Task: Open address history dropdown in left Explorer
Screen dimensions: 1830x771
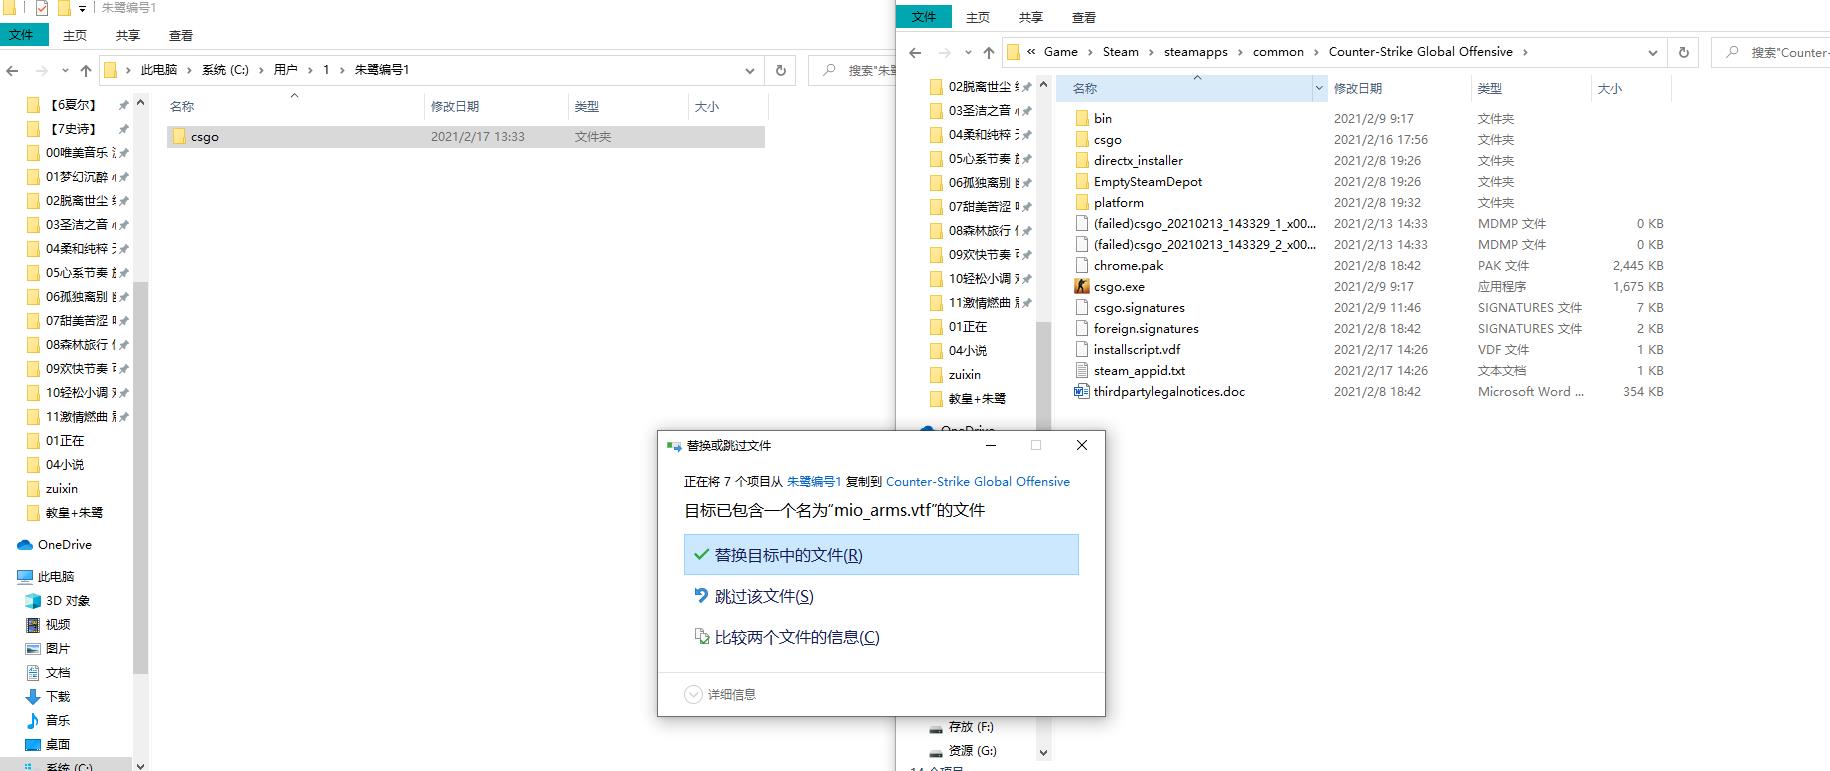Action: (x=750, y=70)
